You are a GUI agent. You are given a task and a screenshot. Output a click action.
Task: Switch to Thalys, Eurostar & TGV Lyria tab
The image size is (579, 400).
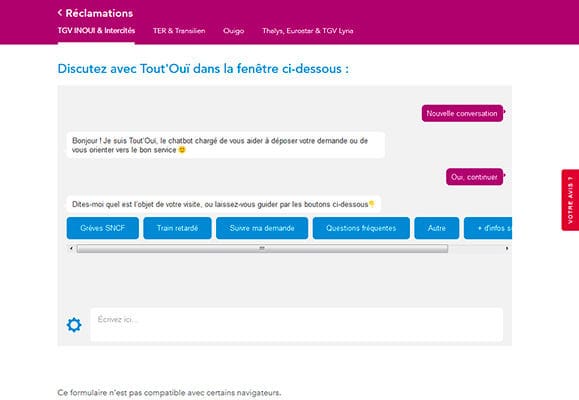pyautogui.click(x=308, y=31)
